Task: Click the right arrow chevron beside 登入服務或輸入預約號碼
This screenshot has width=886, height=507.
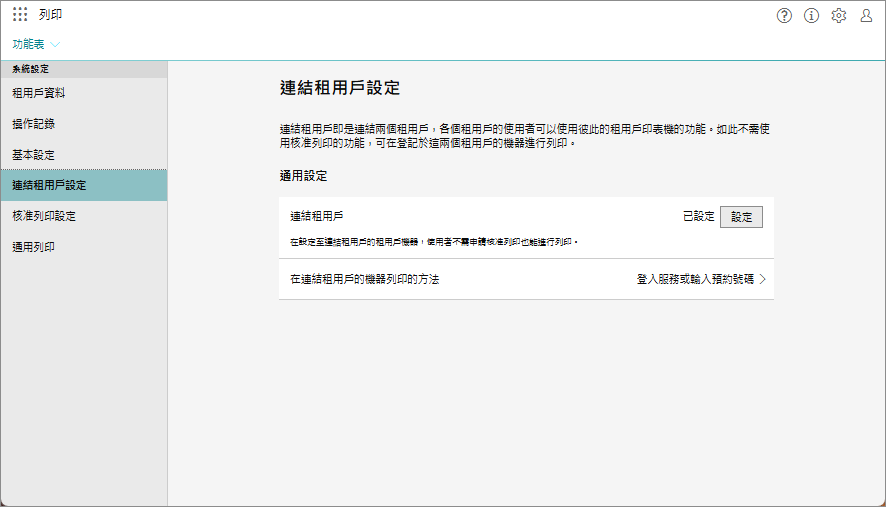Action: point(763,280)
